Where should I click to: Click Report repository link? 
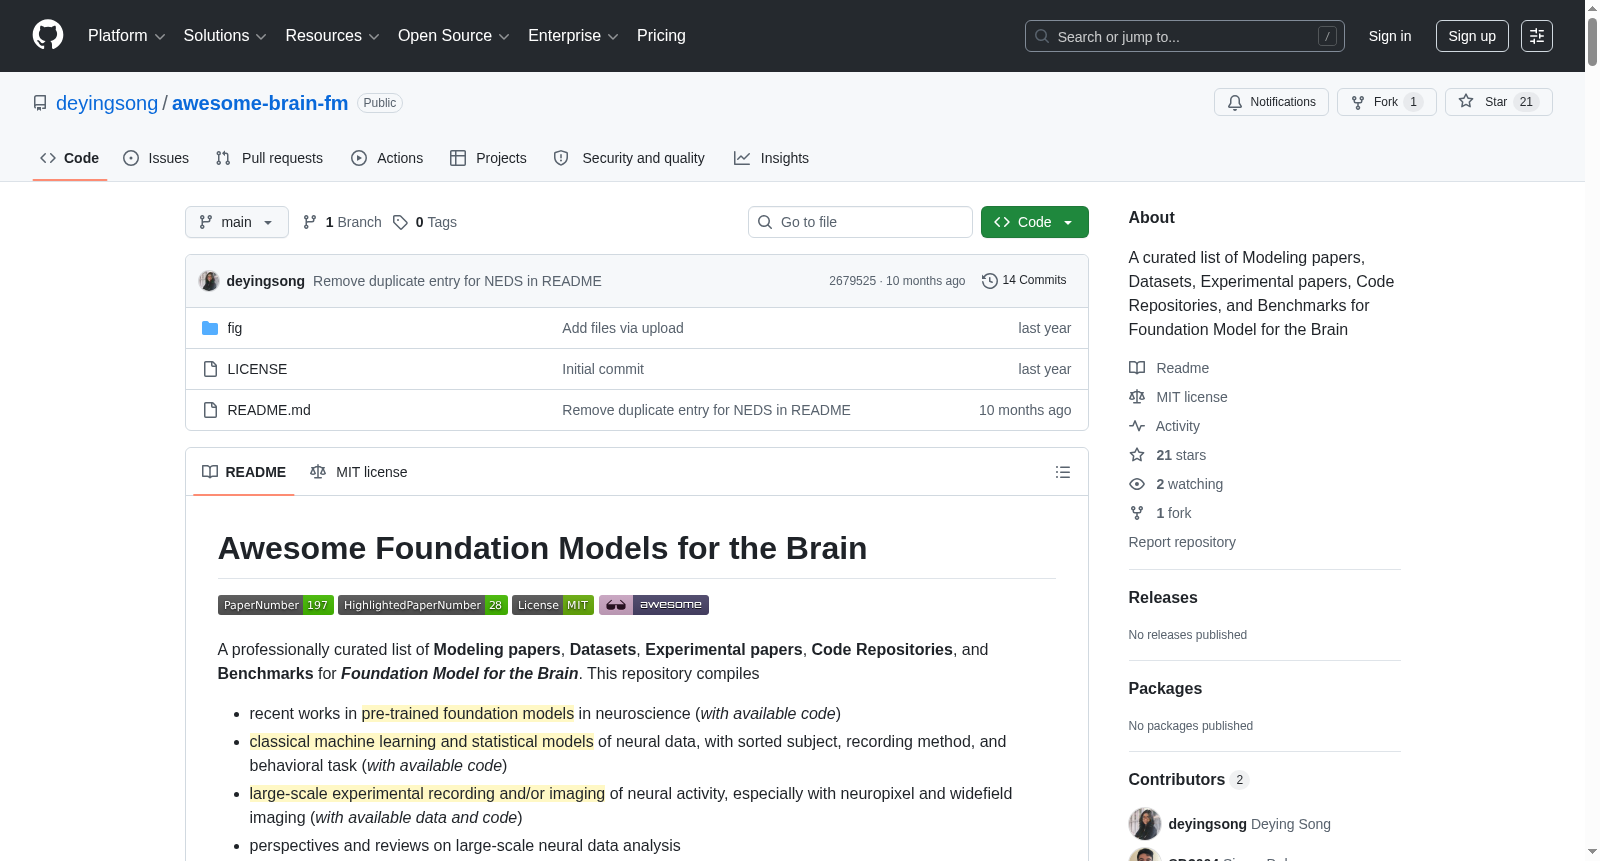1182,542
